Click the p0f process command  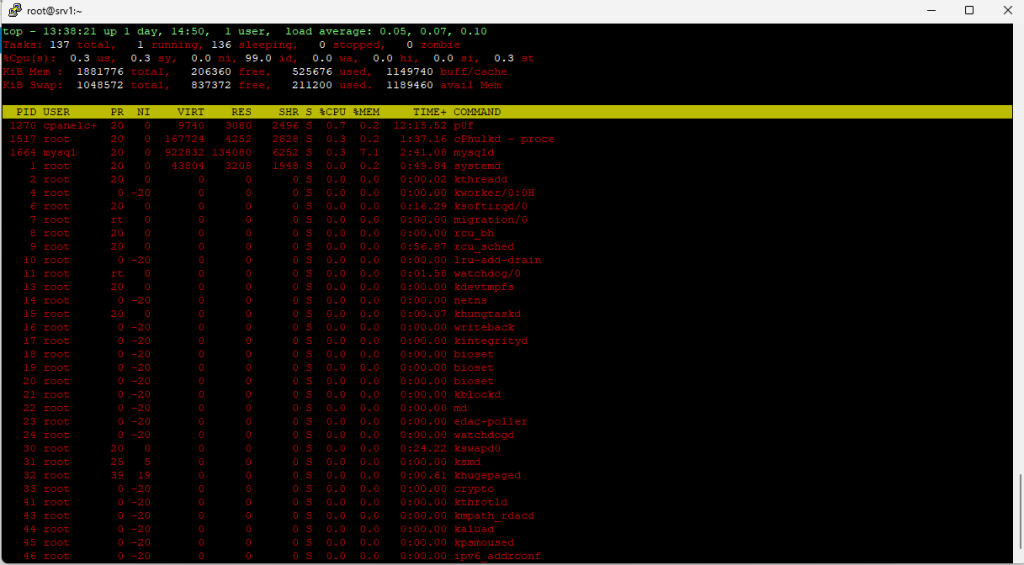pos(464,125)
